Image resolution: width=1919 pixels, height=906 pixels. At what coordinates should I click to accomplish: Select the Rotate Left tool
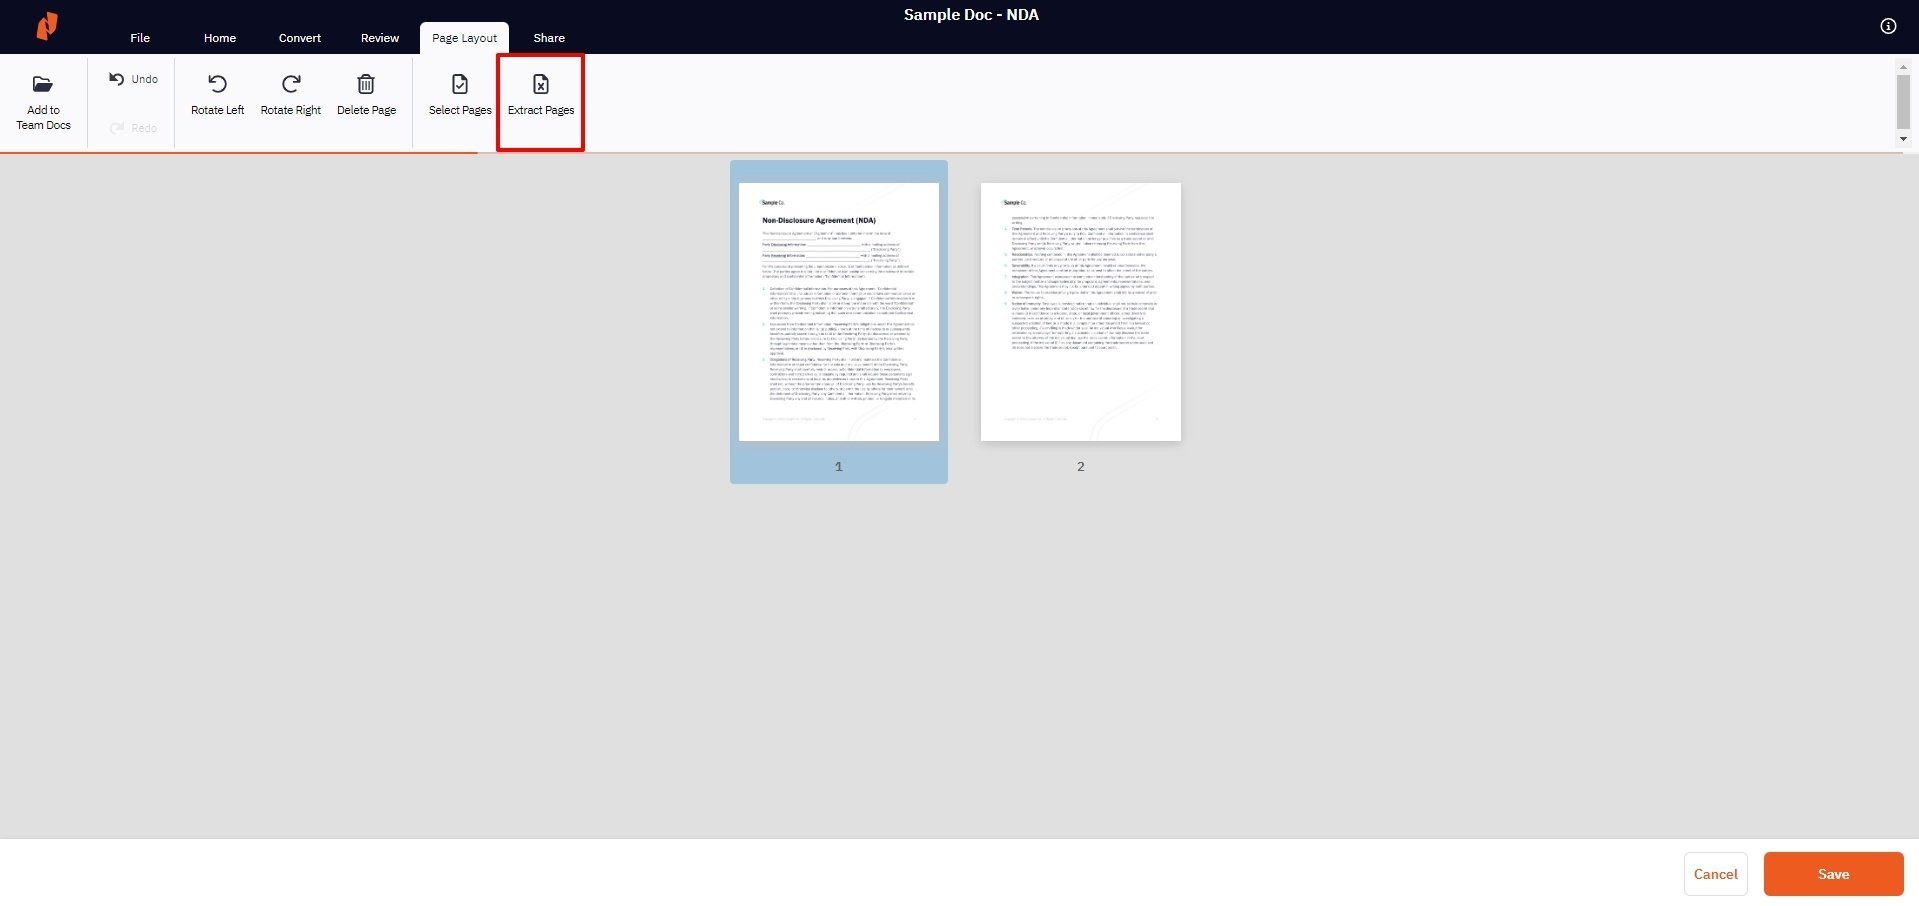click(217, 95)
